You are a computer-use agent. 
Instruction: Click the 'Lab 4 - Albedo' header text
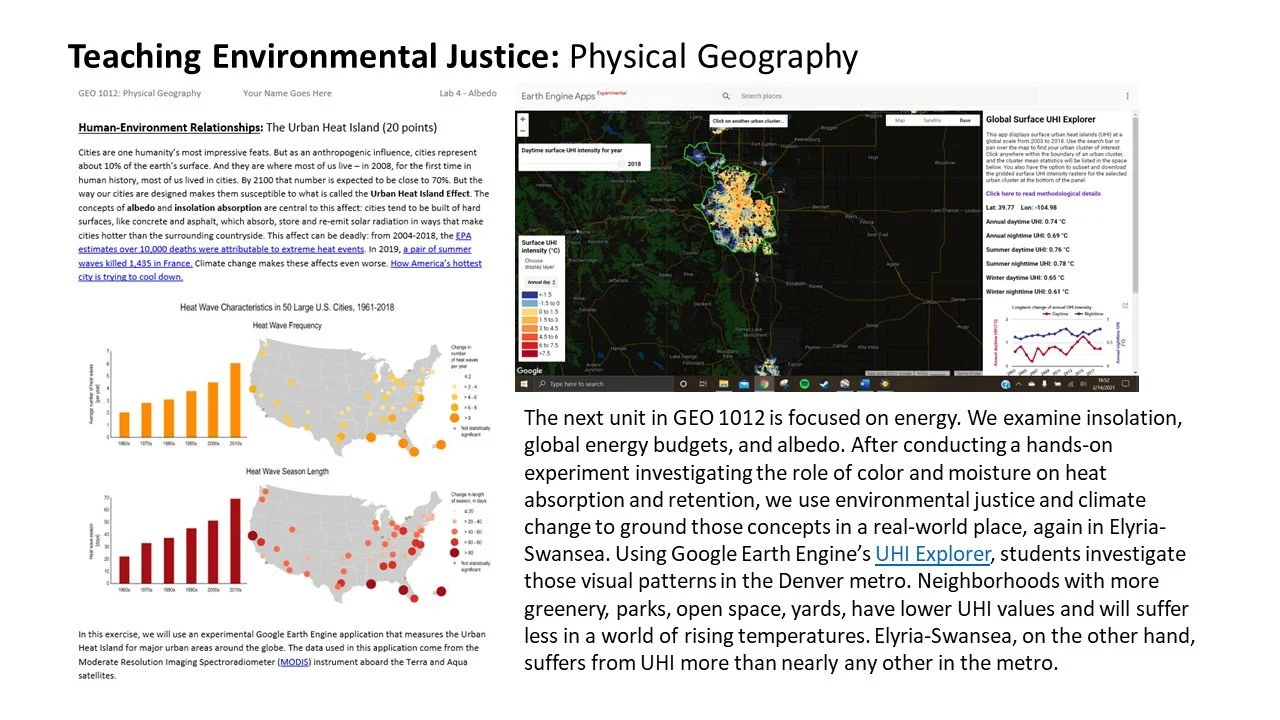click(x=467, y=93)
